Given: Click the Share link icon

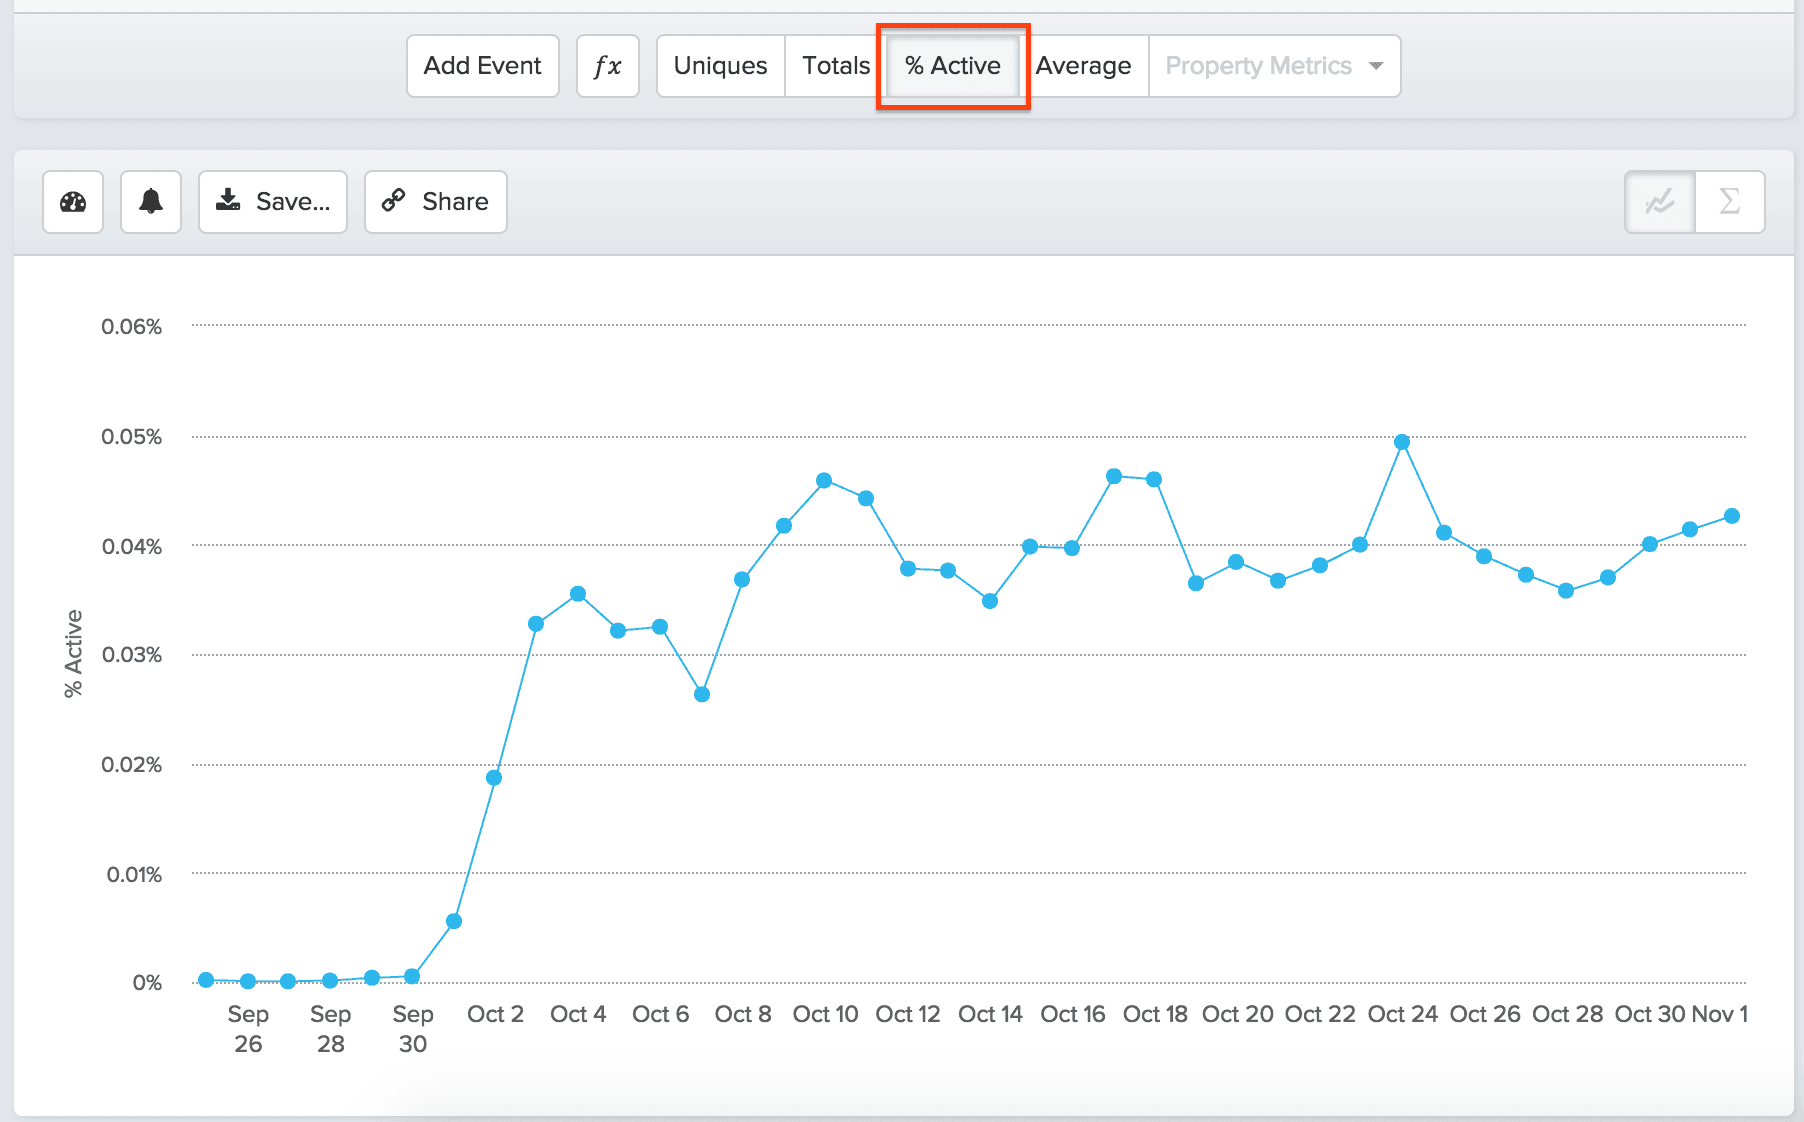Looking at the screenshot, I should tap(394, 201).
